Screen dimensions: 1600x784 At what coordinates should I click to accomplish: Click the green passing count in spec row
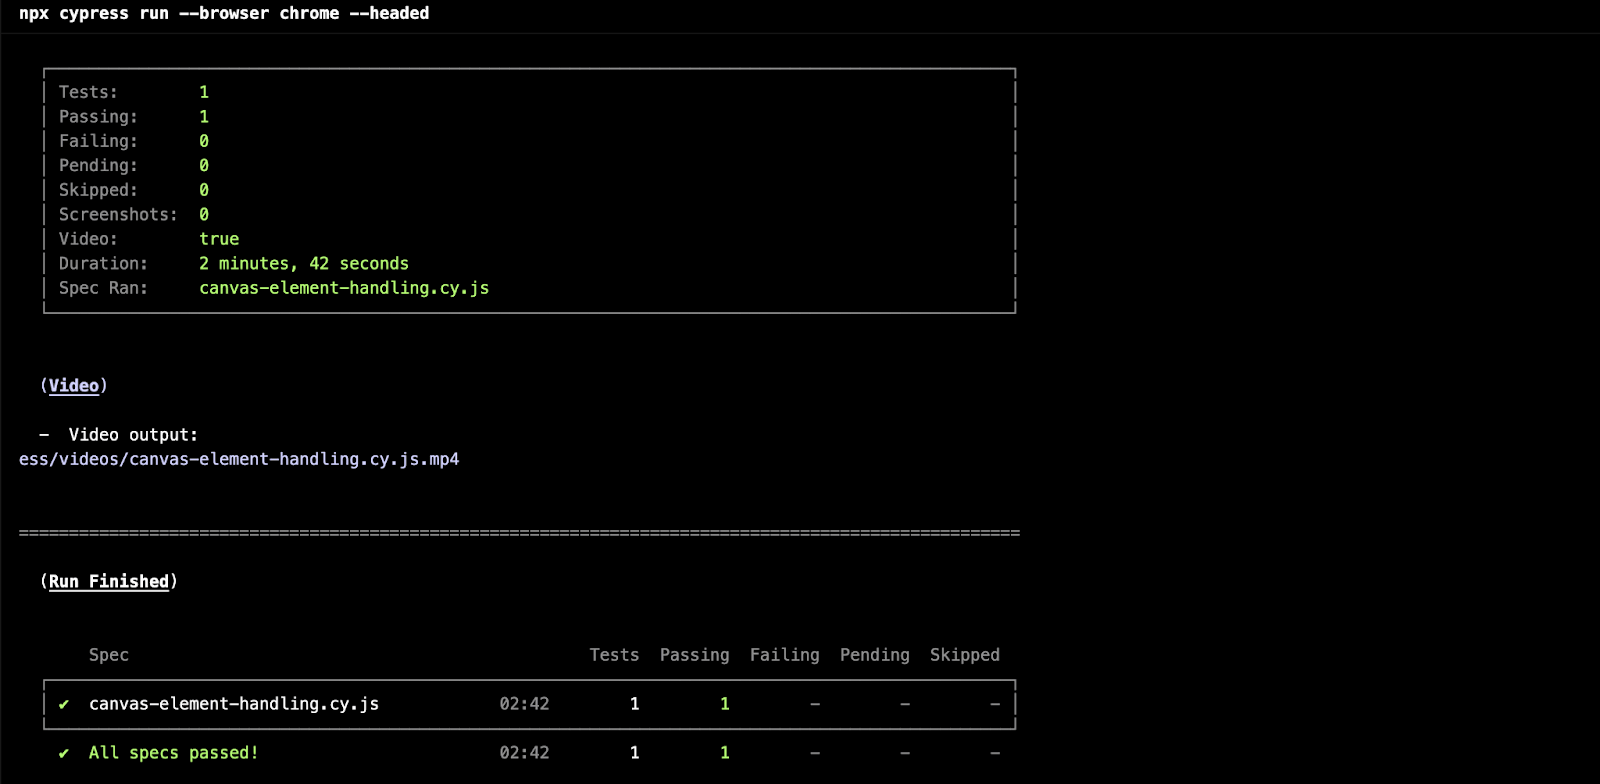coord(725,704)
